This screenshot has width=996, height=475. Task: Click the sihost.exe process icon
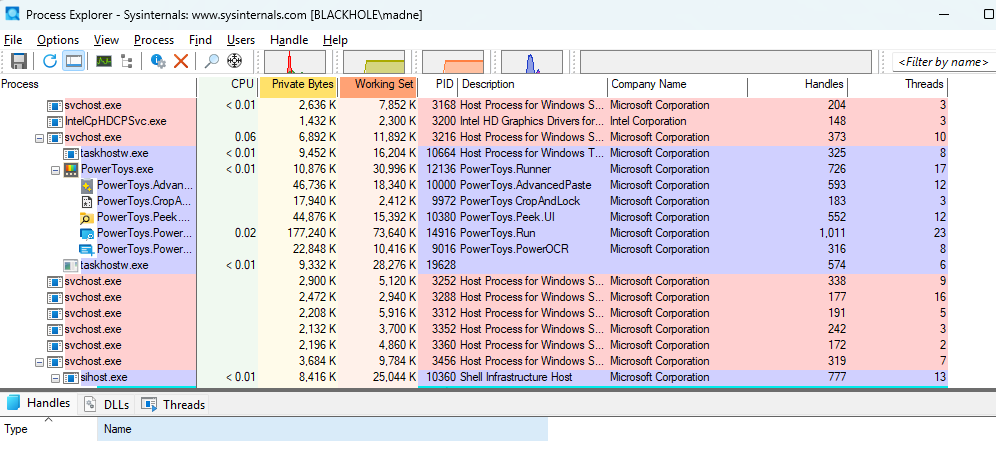click(x=71, y=377)
